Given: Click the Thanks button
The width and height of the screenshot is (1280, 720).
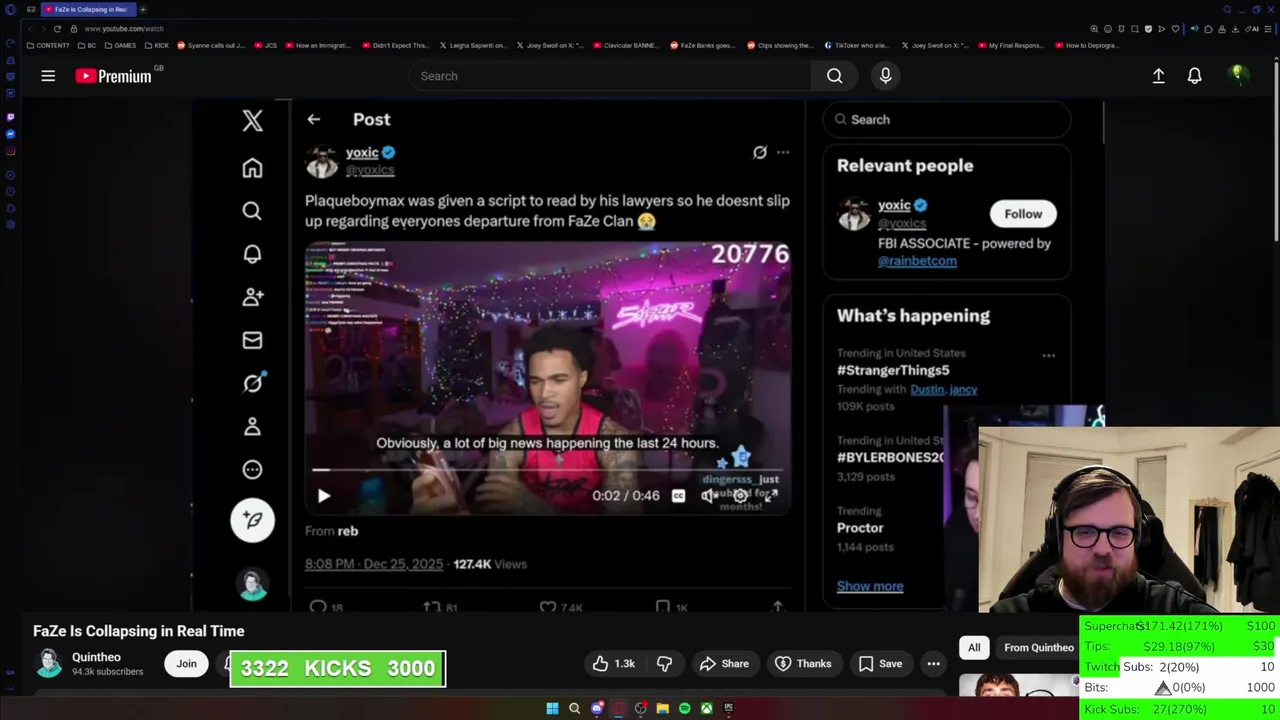Looking at the screenshot, I should pos(803,664).
